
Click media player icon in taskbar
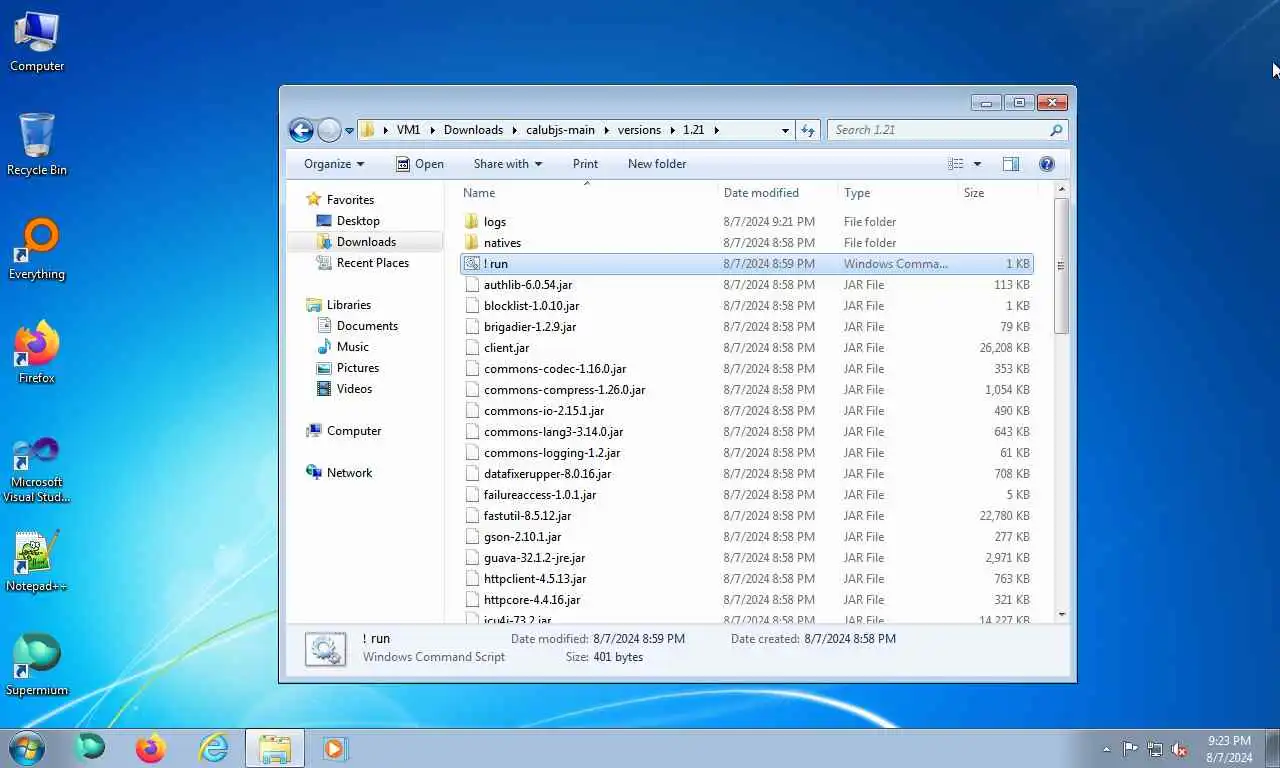click(x=335, y=748)
